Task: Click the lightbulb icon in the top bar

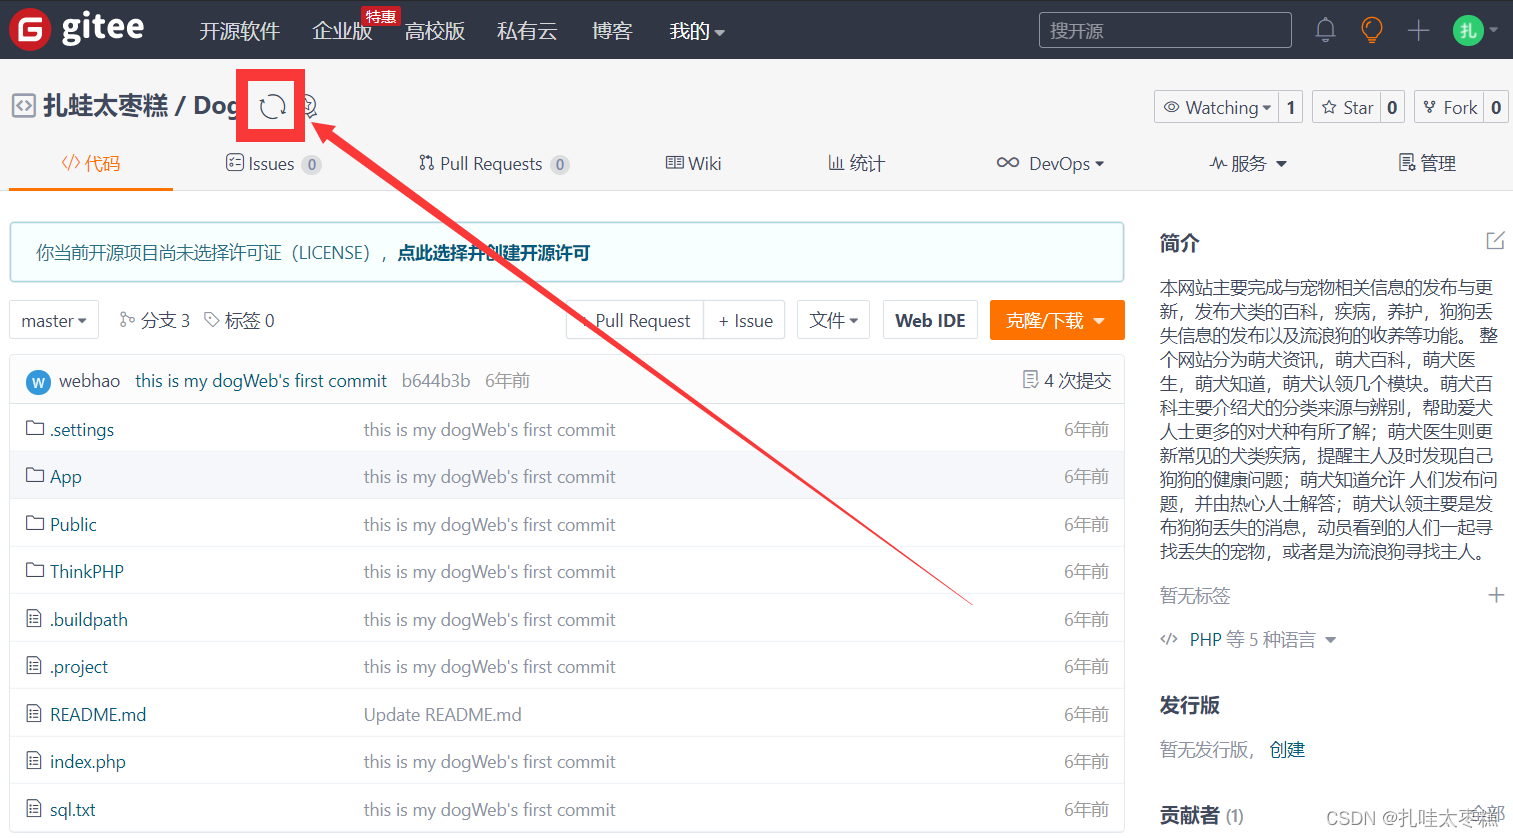Action: click(1371, 30)
